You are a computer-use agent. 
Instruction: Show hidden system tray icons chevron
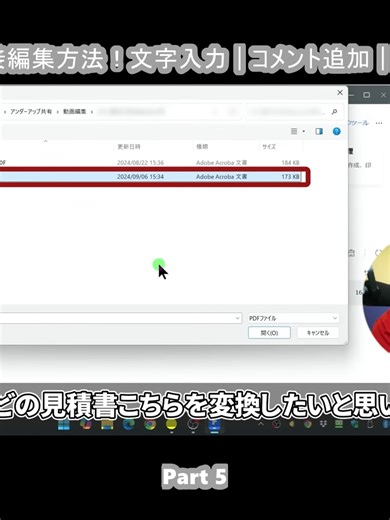coord(261,424)
